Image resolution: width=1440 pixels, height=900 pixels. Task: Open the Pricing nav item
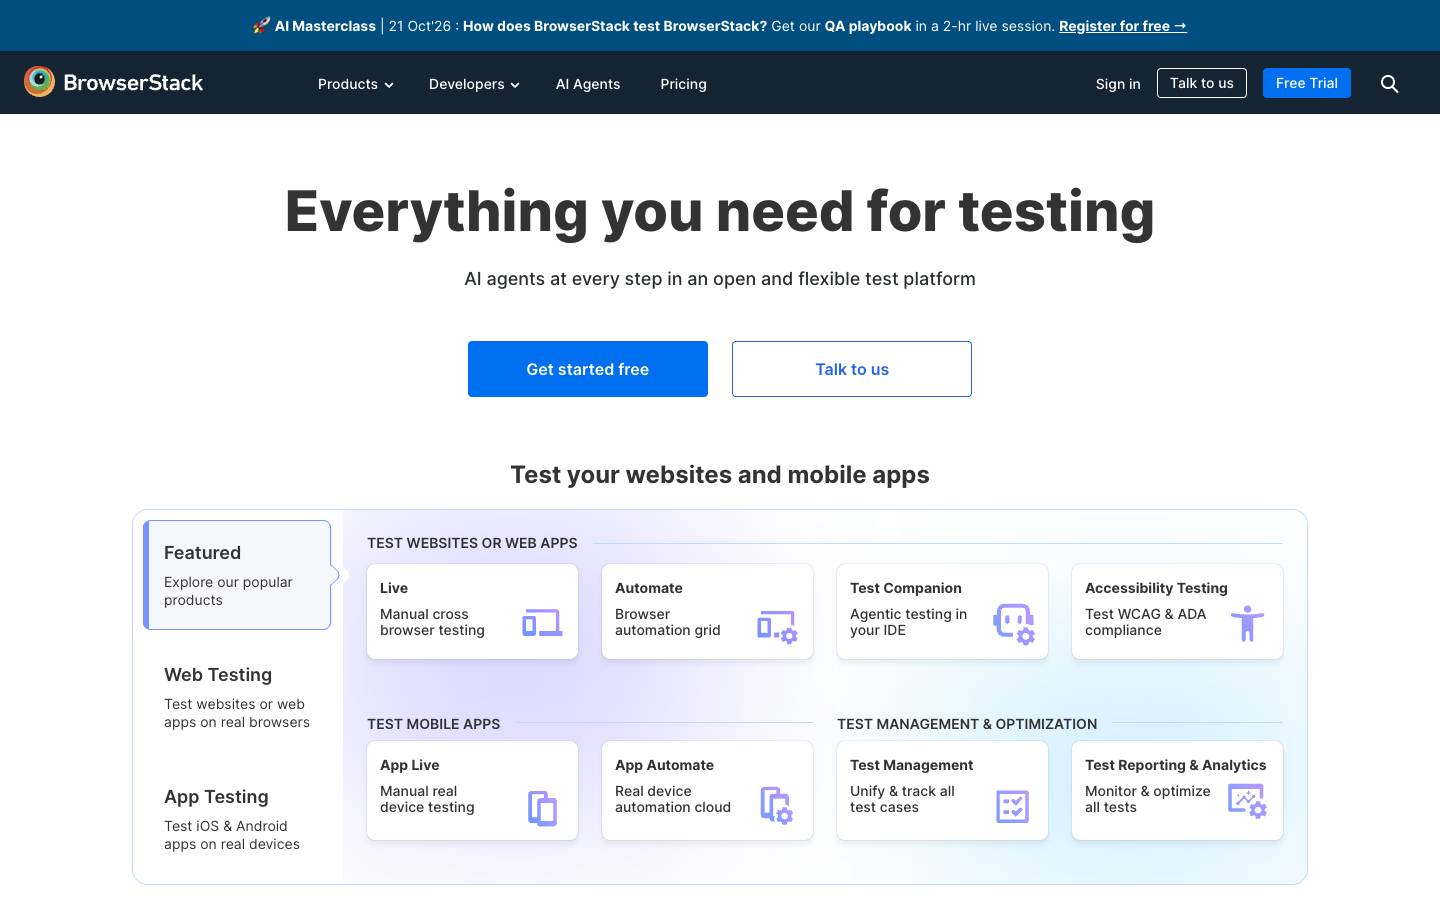coord(683,84)
